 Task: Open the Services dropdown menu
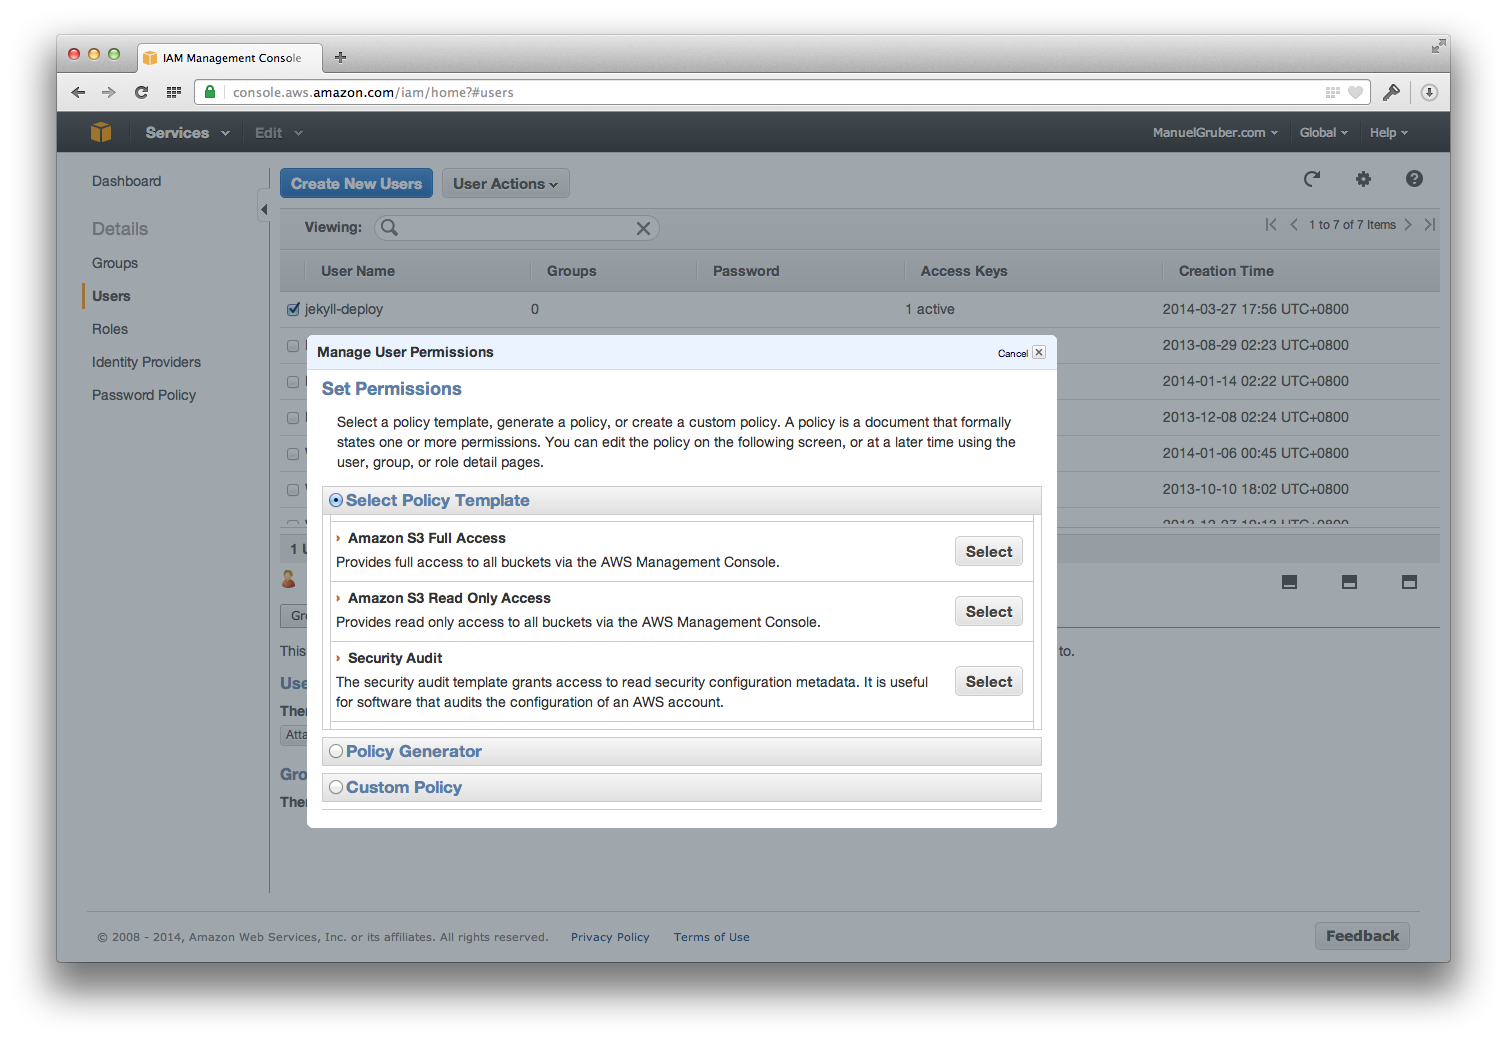pos(187,132)
